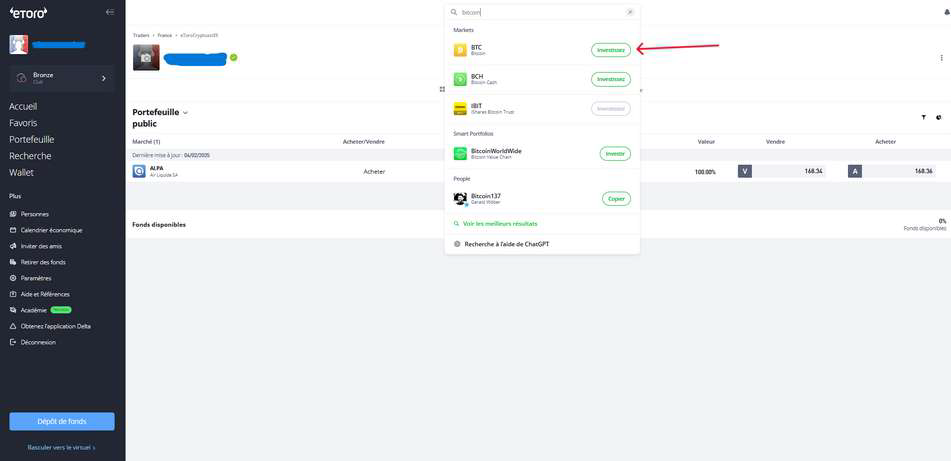This screenshot has width=951, height=461.
Task: Expand the Bronze Club tier chevron
Action: (x=104, y=78)
